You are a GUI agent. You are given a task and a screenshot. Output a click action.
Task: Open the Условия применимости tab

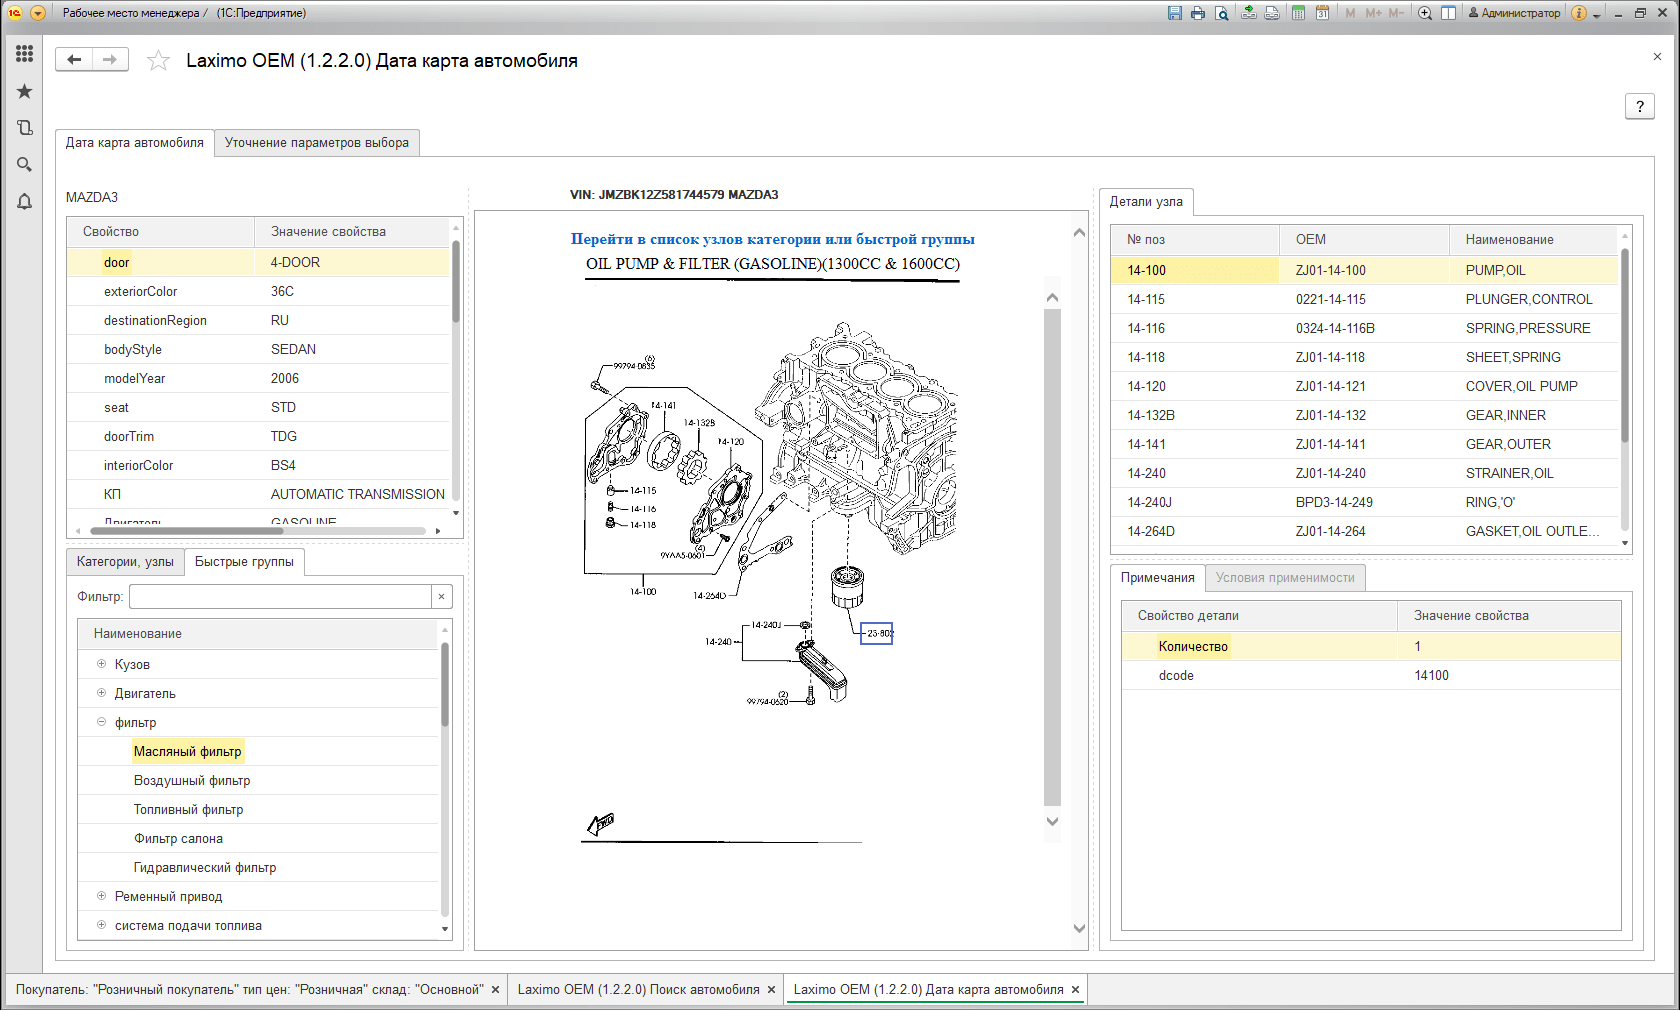[x=1285, y=578]
